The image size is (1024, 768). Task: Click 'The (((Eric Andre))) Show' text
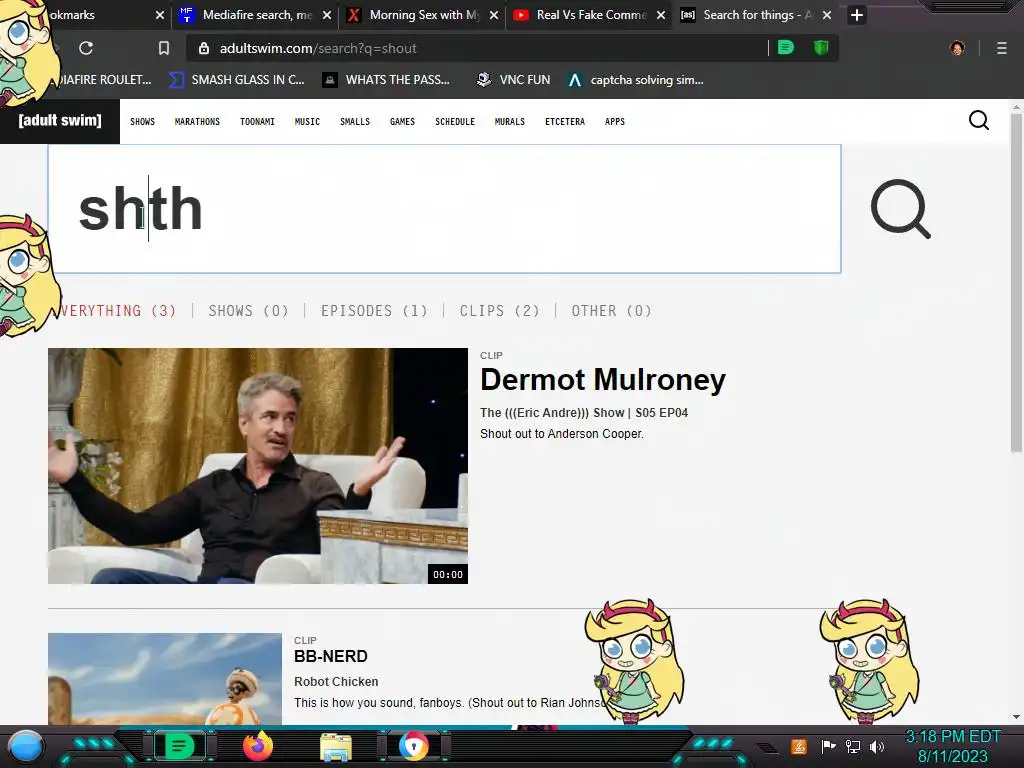point(552,413)
